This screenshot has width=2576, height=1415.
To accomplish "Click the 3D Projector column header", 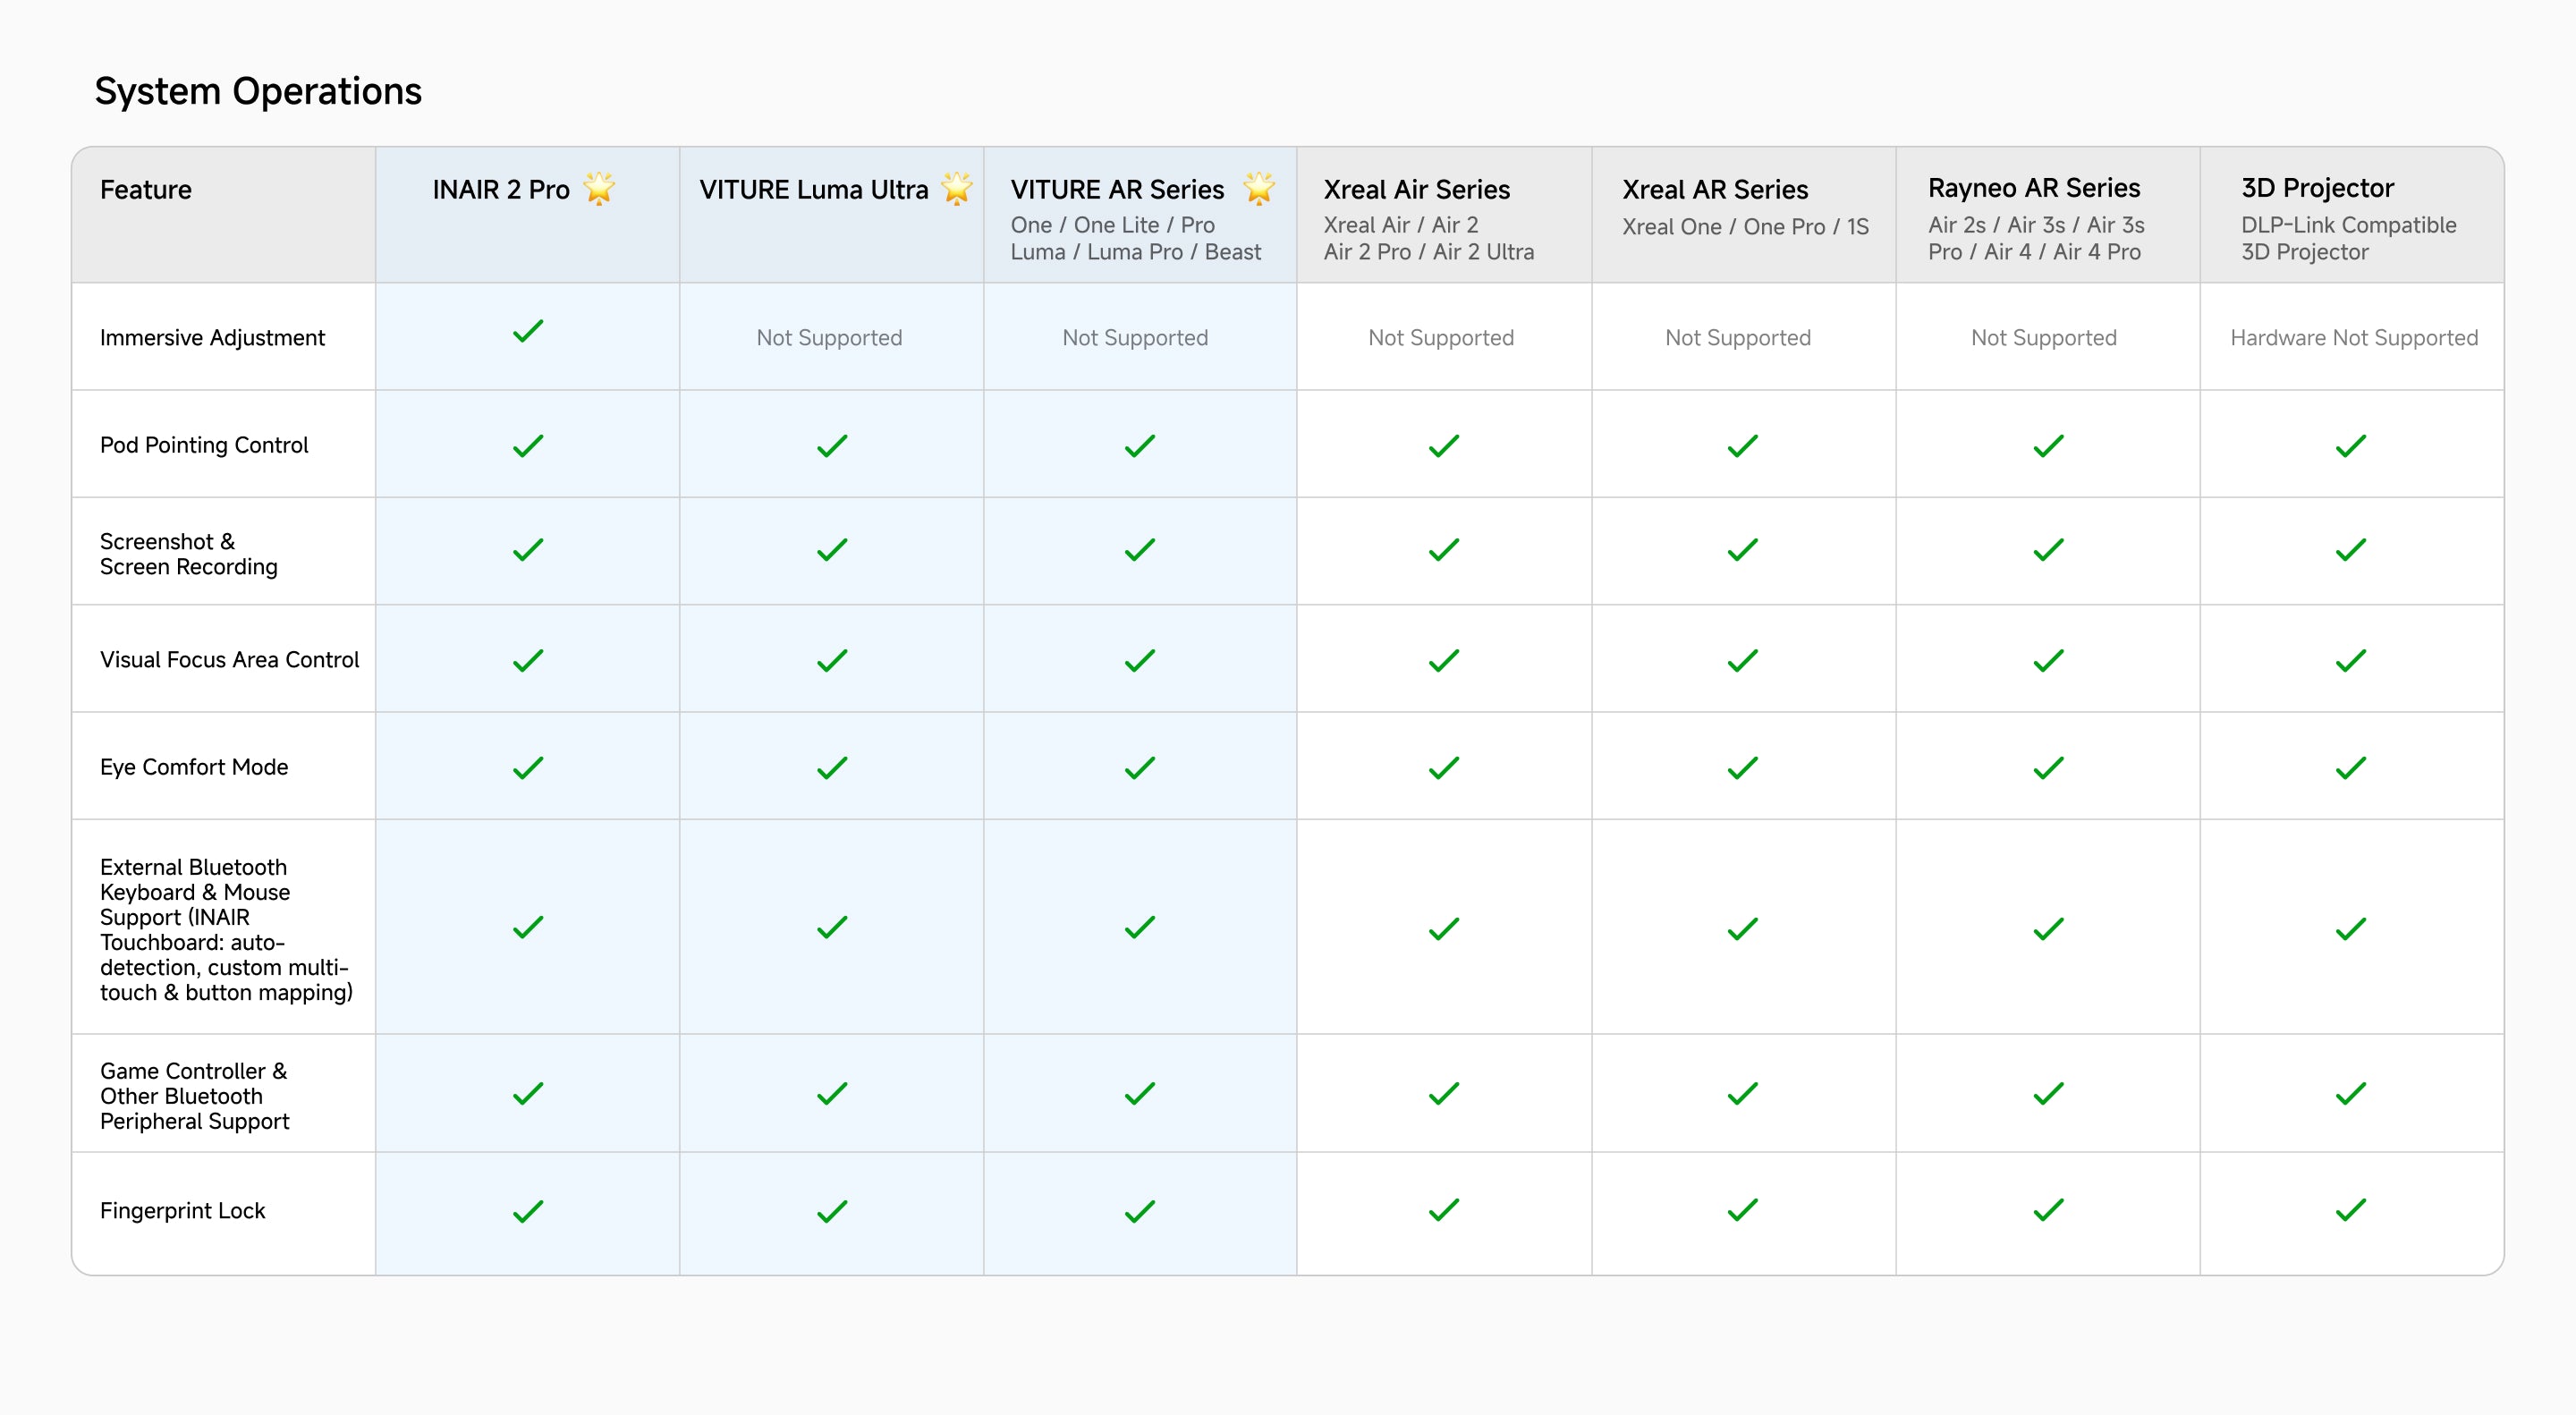I will click(2317, 188).
